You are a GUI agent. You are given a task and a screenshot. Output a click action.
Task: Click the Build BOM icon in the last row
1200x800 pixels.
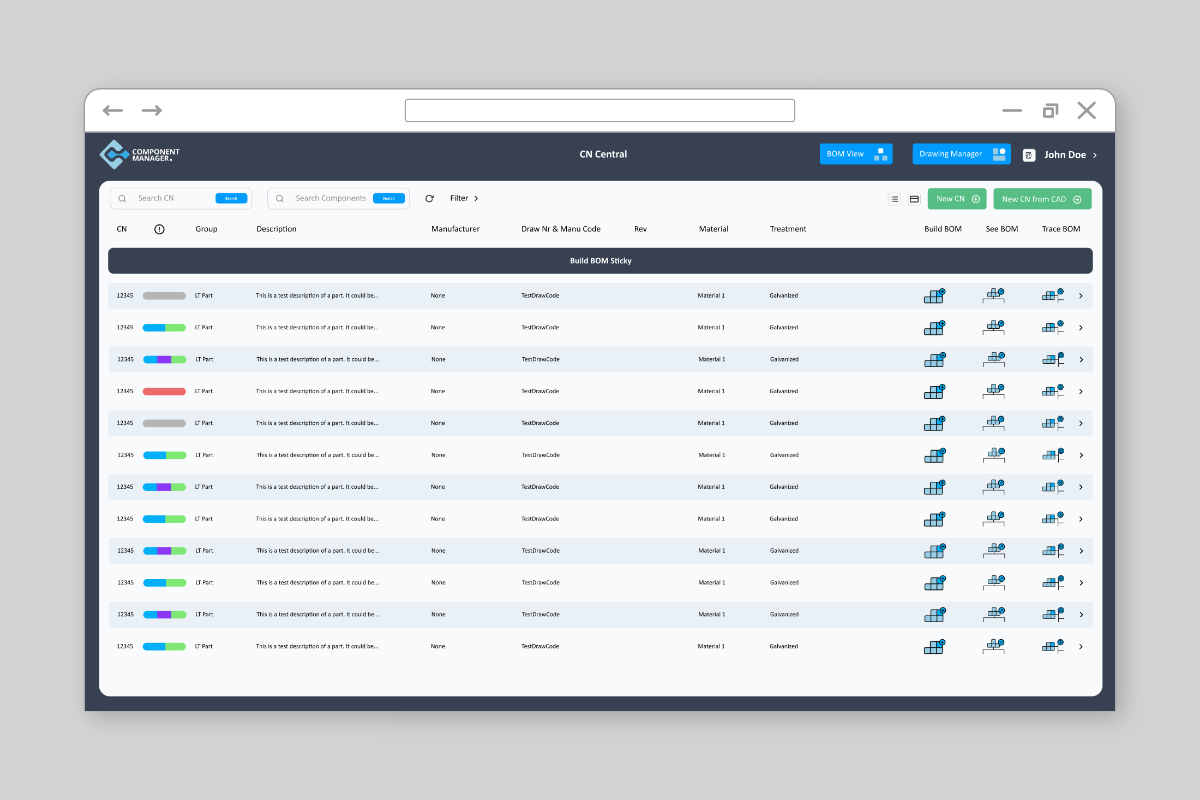coord(934,647)
